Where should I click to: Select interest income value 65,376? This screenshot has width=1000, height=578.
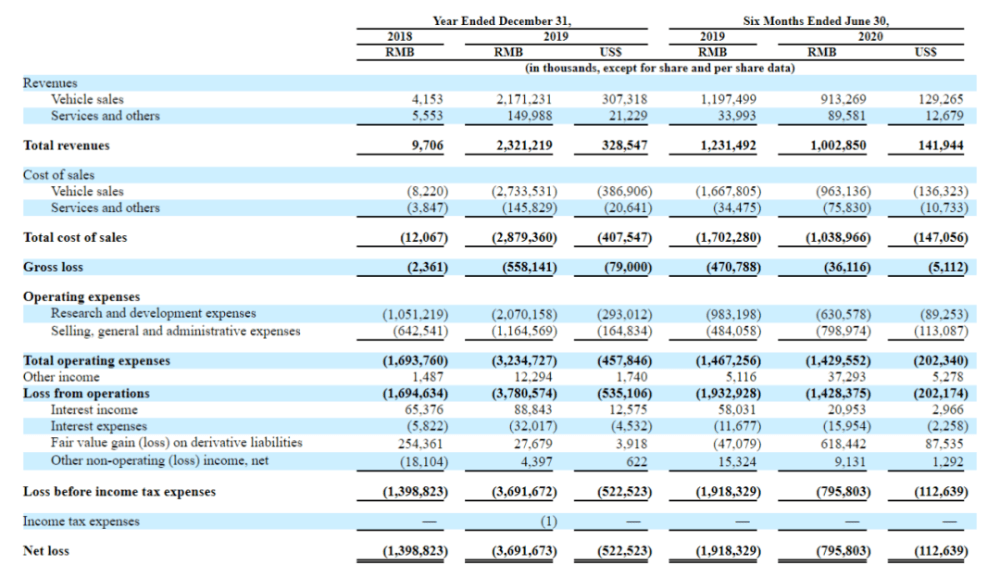424,410
